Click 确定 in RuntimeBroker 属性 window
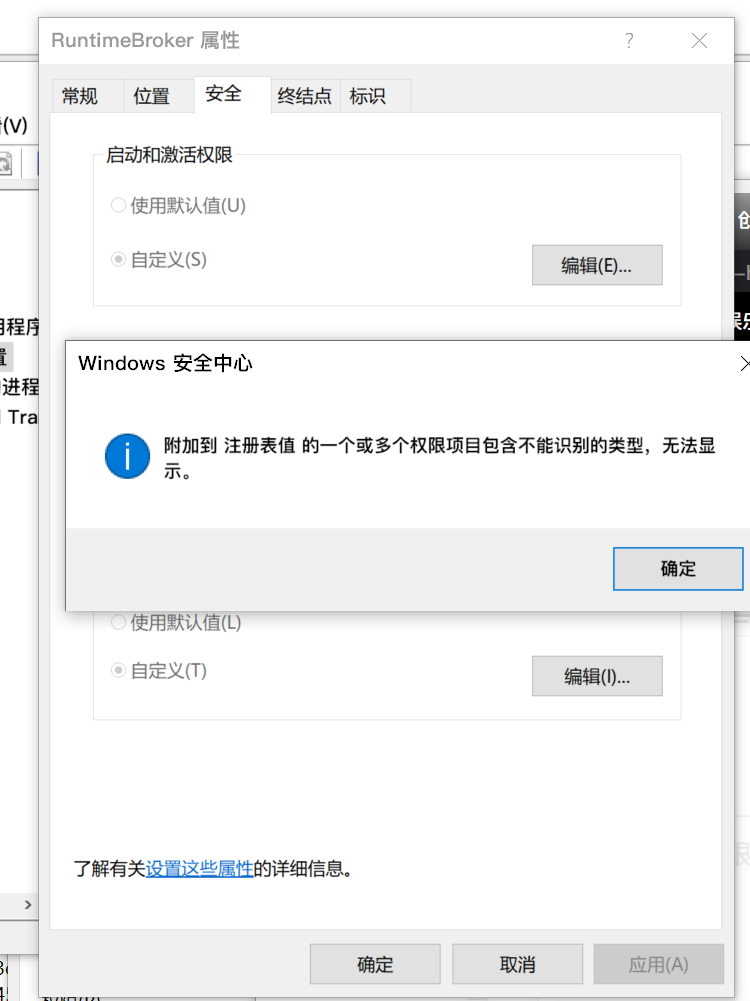 click(375, 964)
